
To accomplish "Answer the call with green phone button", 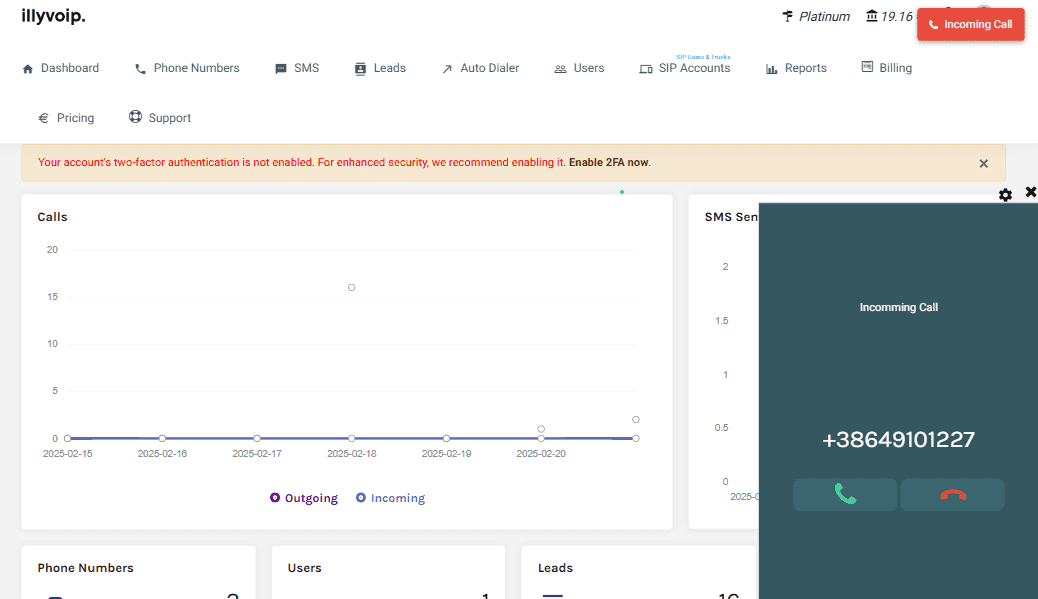I will tap(845, 494).
